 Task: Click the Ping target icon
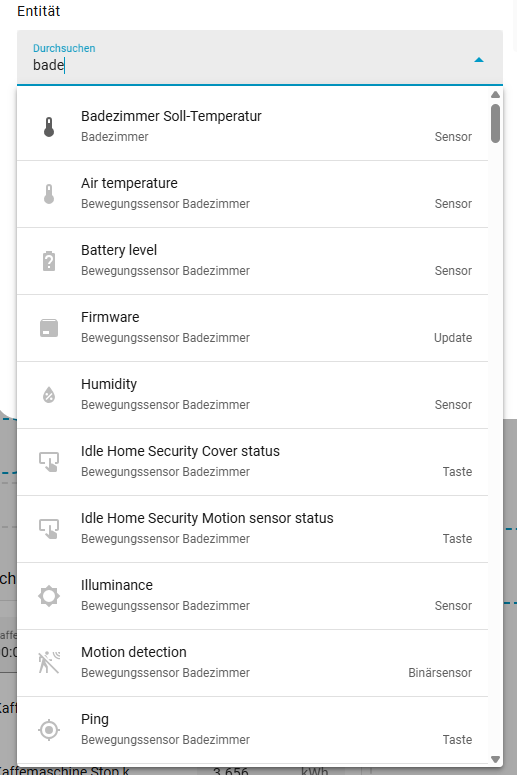tap(49, 730)
